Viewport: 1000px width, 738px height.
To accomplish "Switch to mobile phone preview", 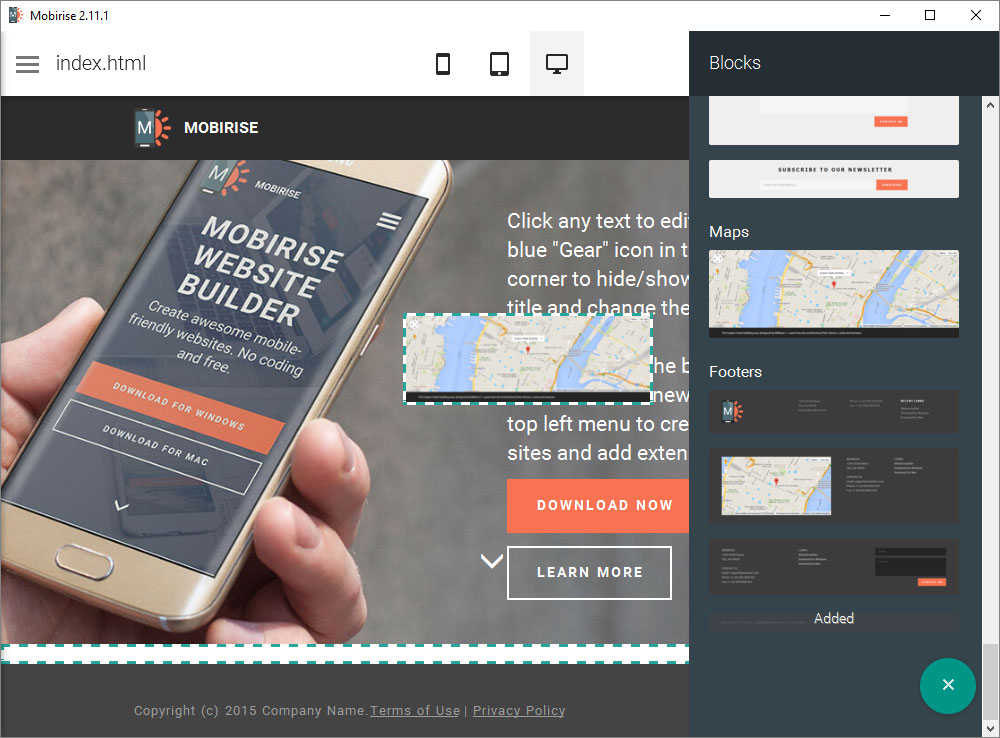I will click(443, 64).
